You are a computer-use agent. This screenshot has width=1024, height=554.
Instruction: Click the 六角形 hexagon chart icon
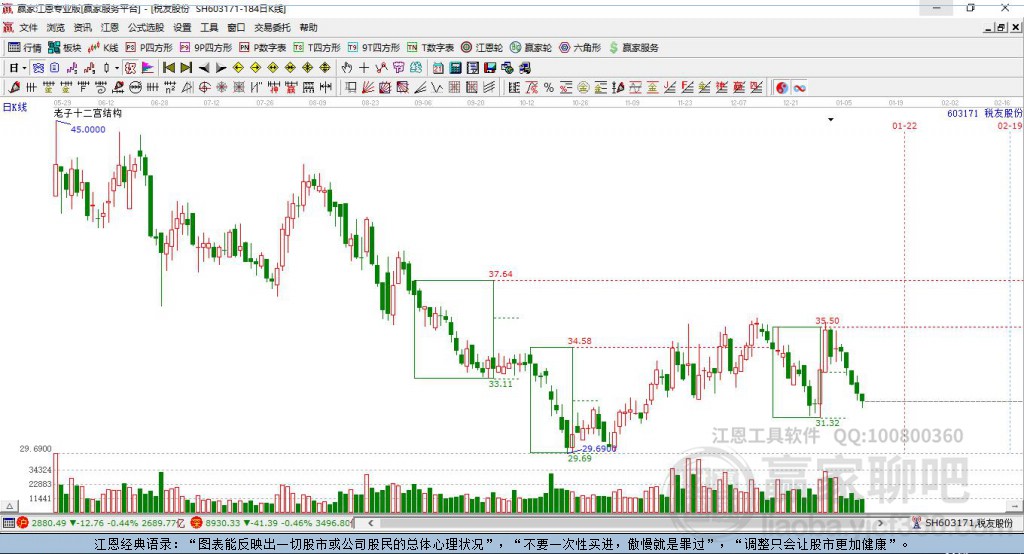580,48
